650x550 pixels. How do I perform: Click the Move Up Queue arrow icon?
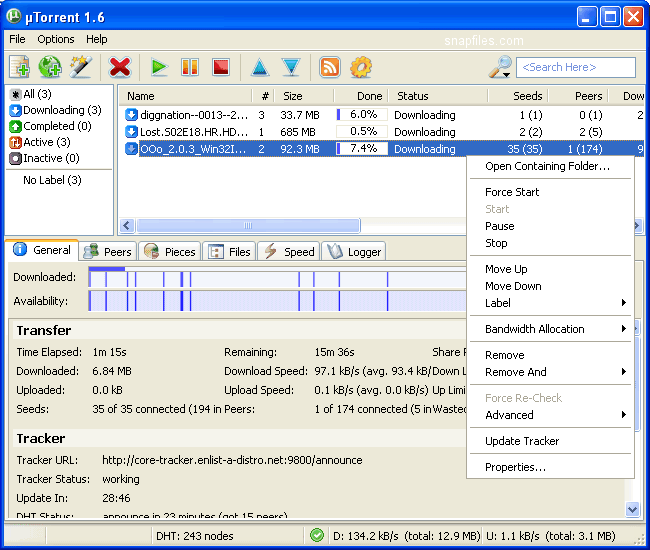click(x=260, y=67)
